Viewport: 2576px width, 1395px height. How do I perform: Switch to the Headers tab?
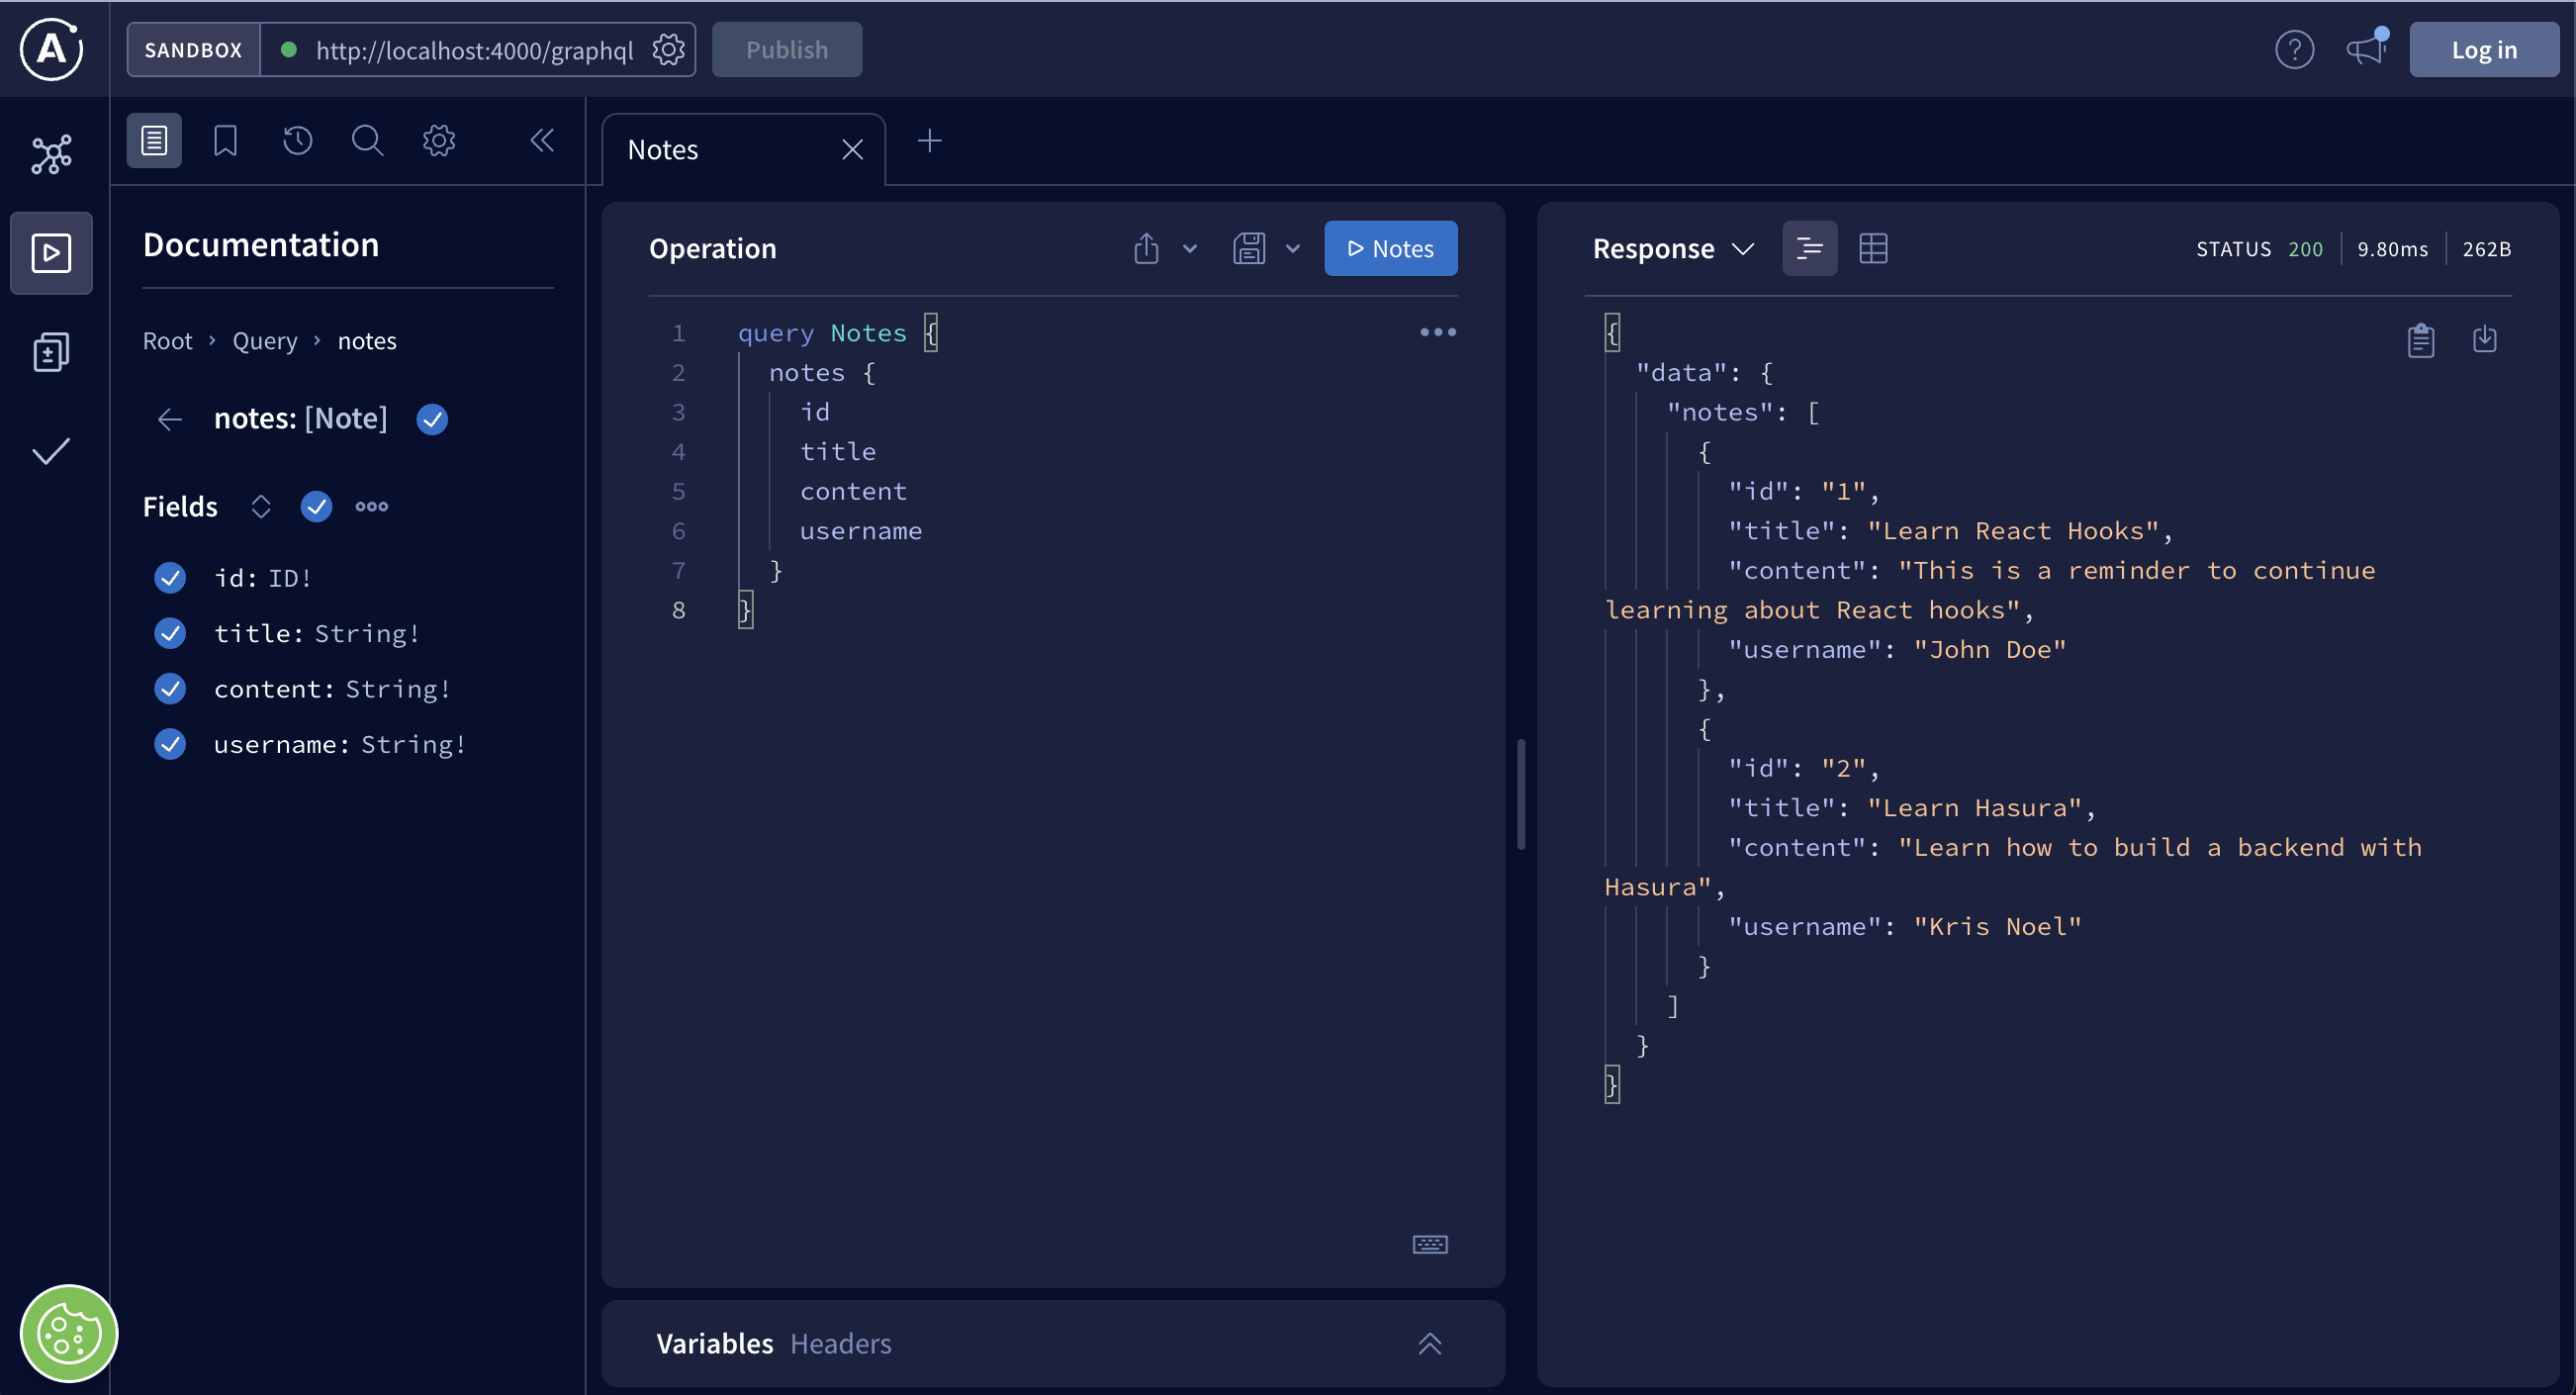(x=841, y=1343)
